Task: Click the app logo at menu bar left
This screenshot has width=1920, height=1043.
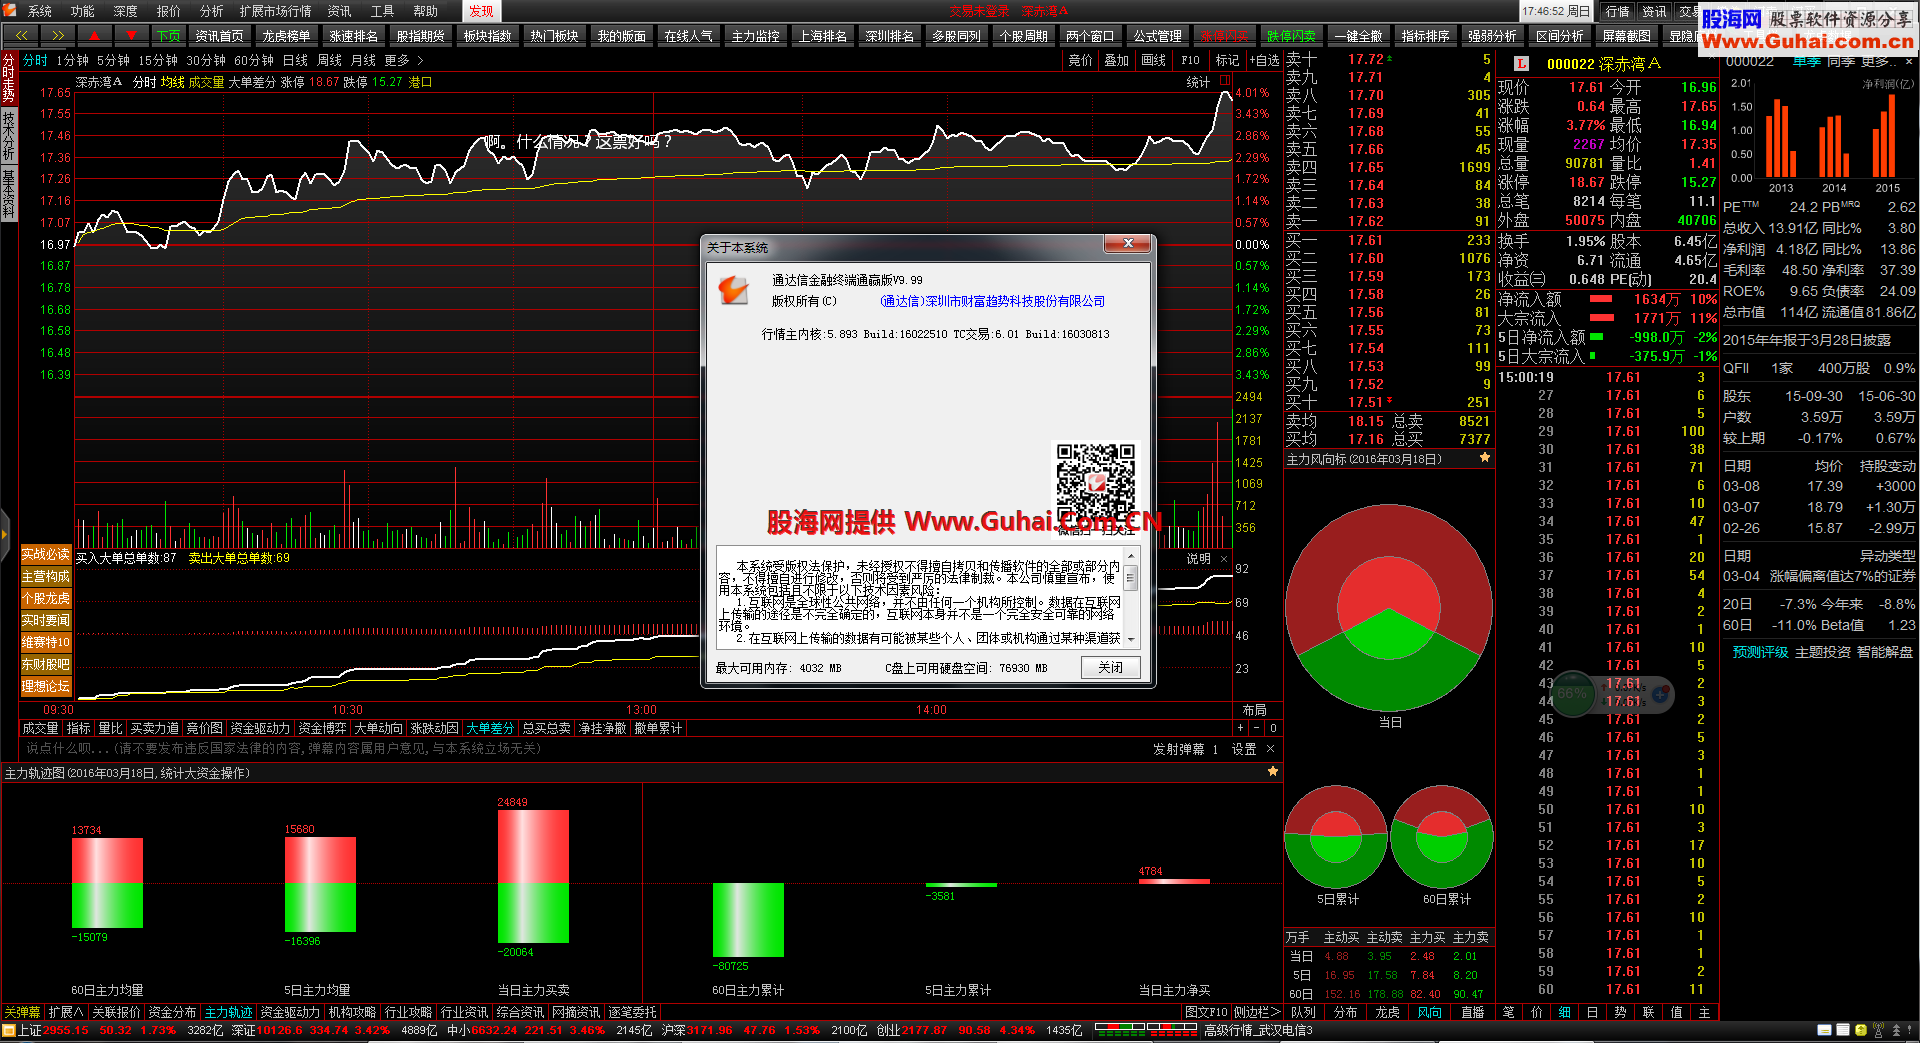Action: (11, 11)
